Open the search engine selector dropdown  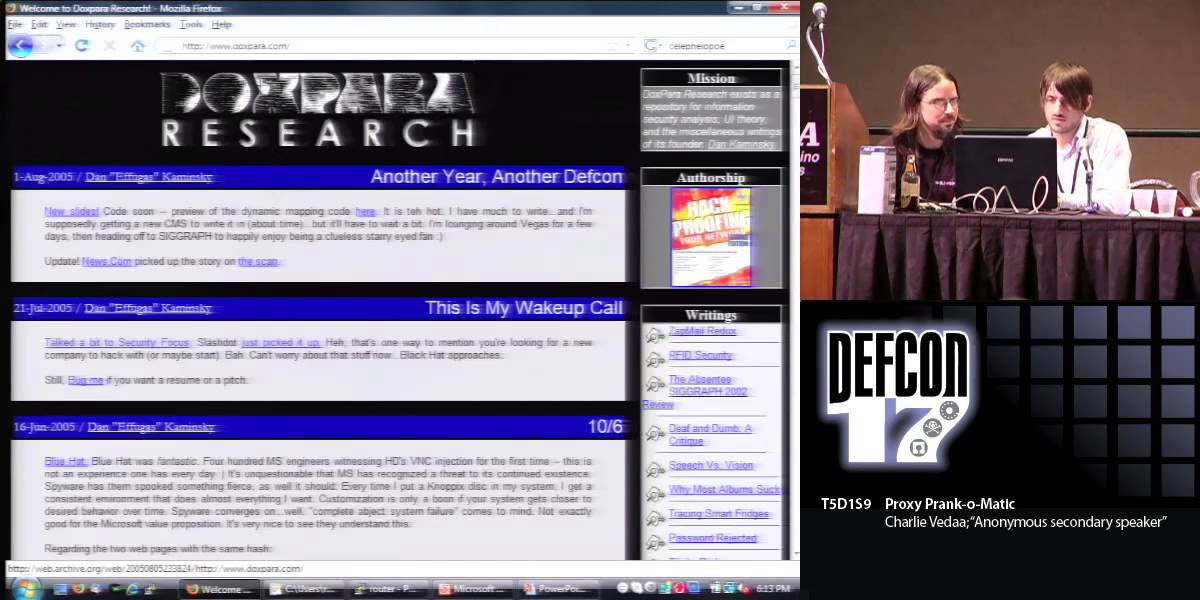[653, 45]
